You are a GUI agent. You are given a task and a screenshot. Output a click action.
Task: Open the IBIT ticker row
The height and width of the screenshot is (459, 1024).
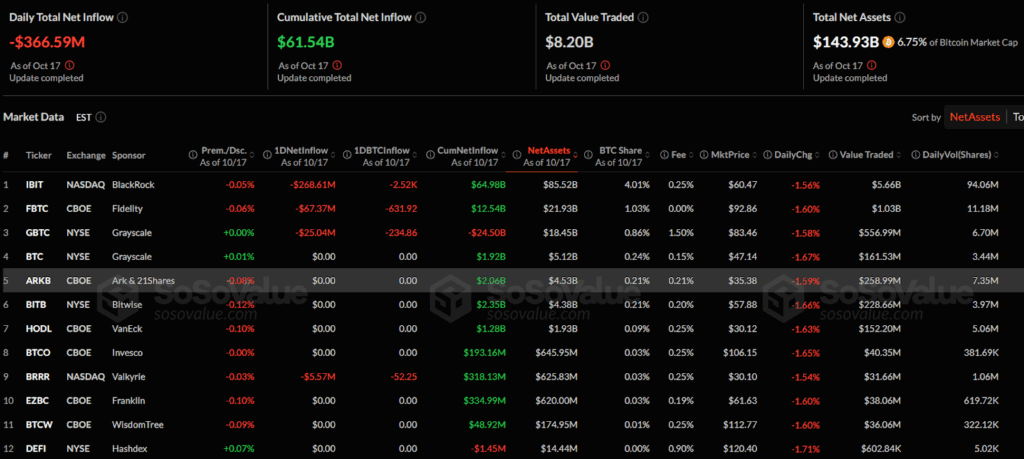click(37, 185)
